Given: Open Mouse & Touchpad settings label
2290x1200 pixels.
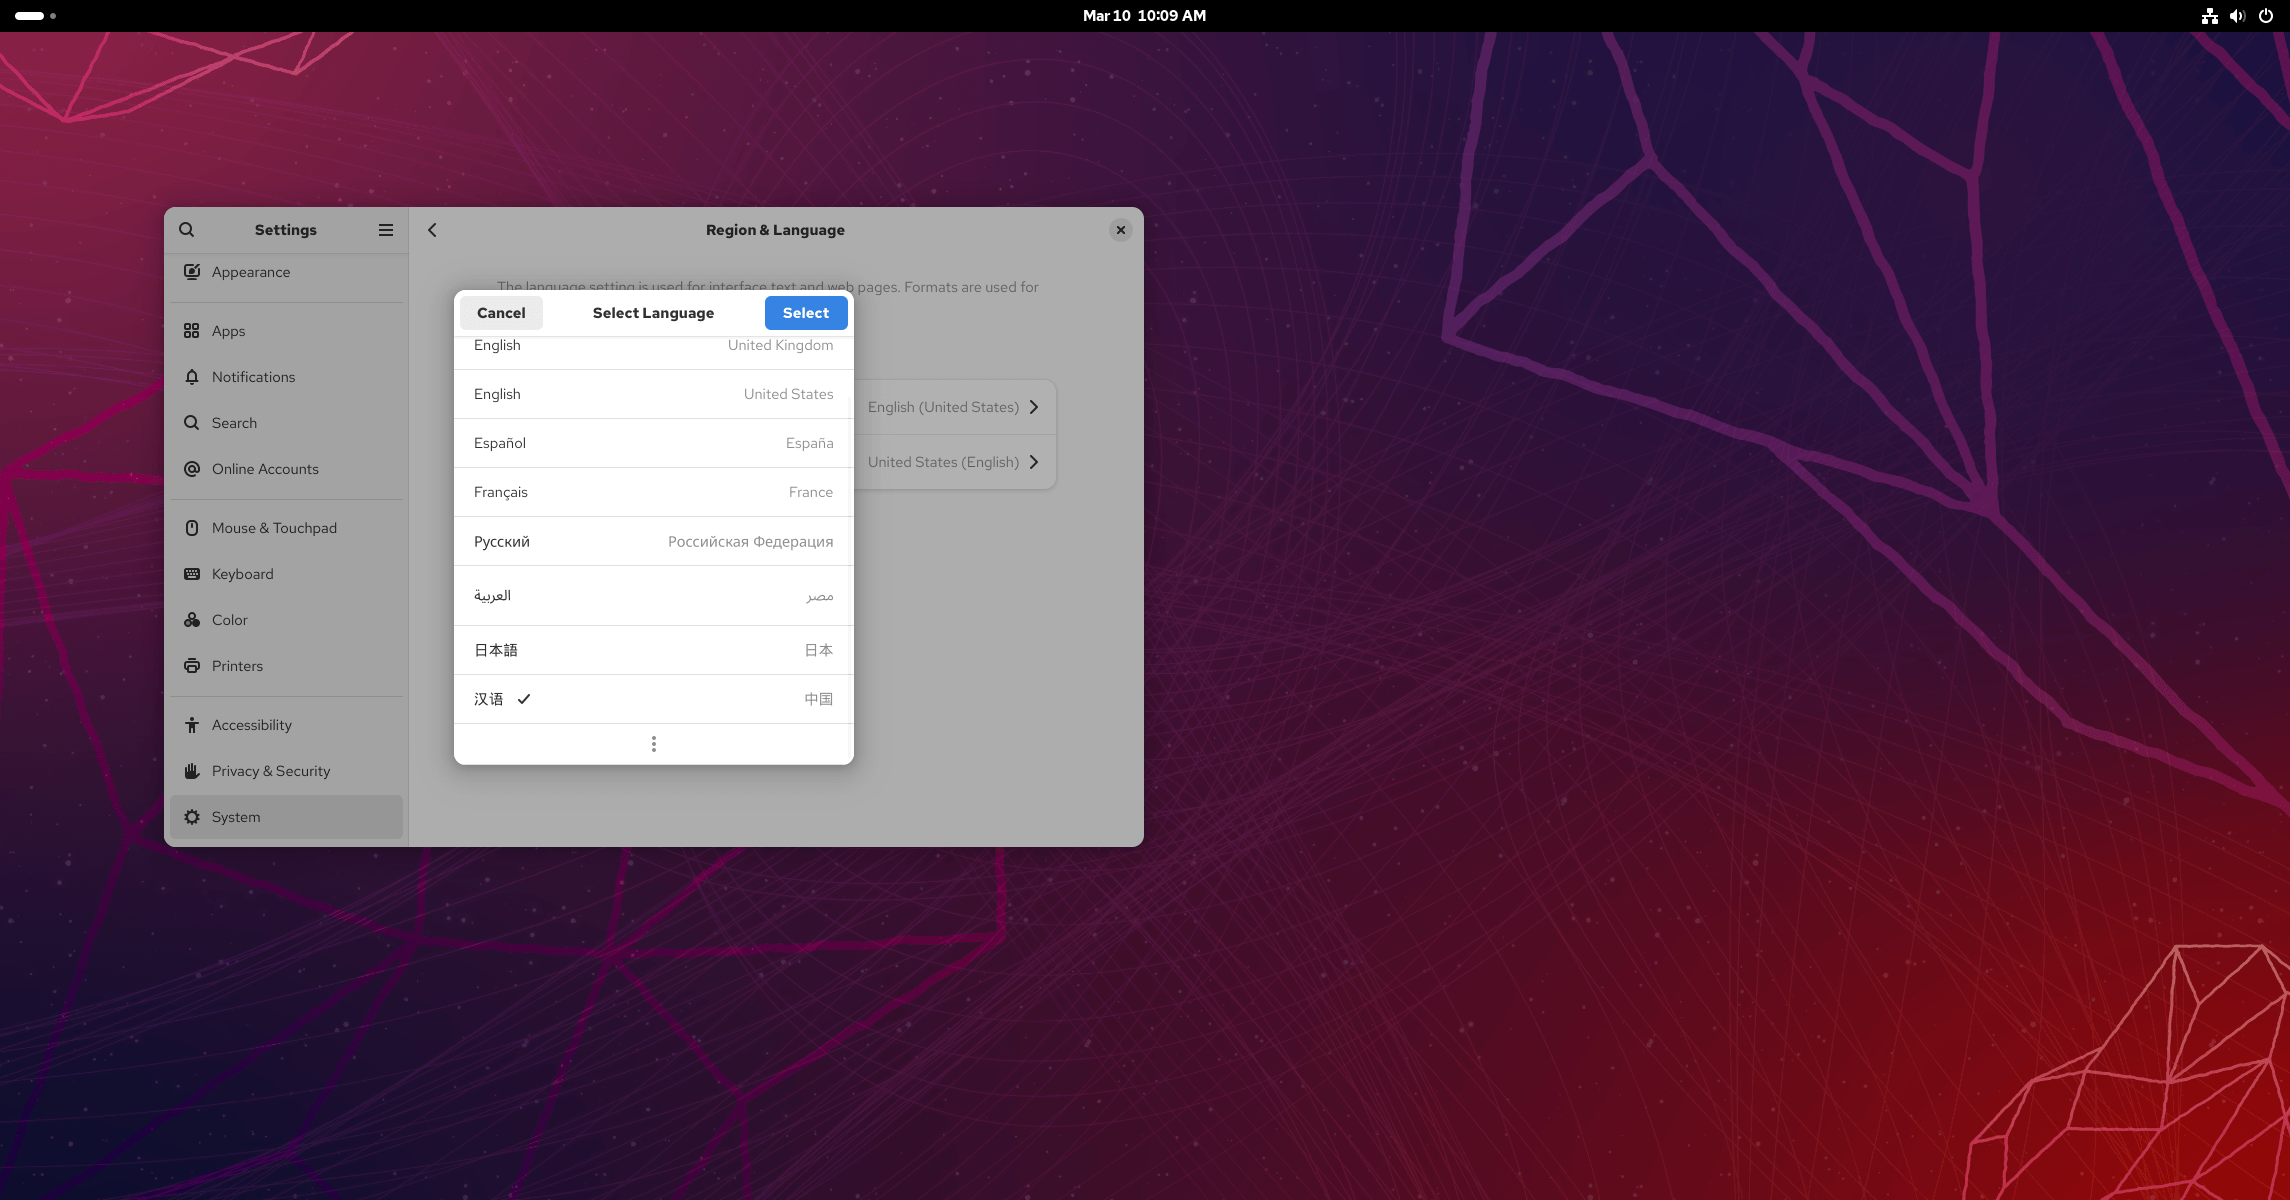Looking at the screenshot, I should click(x=274, y=528).
